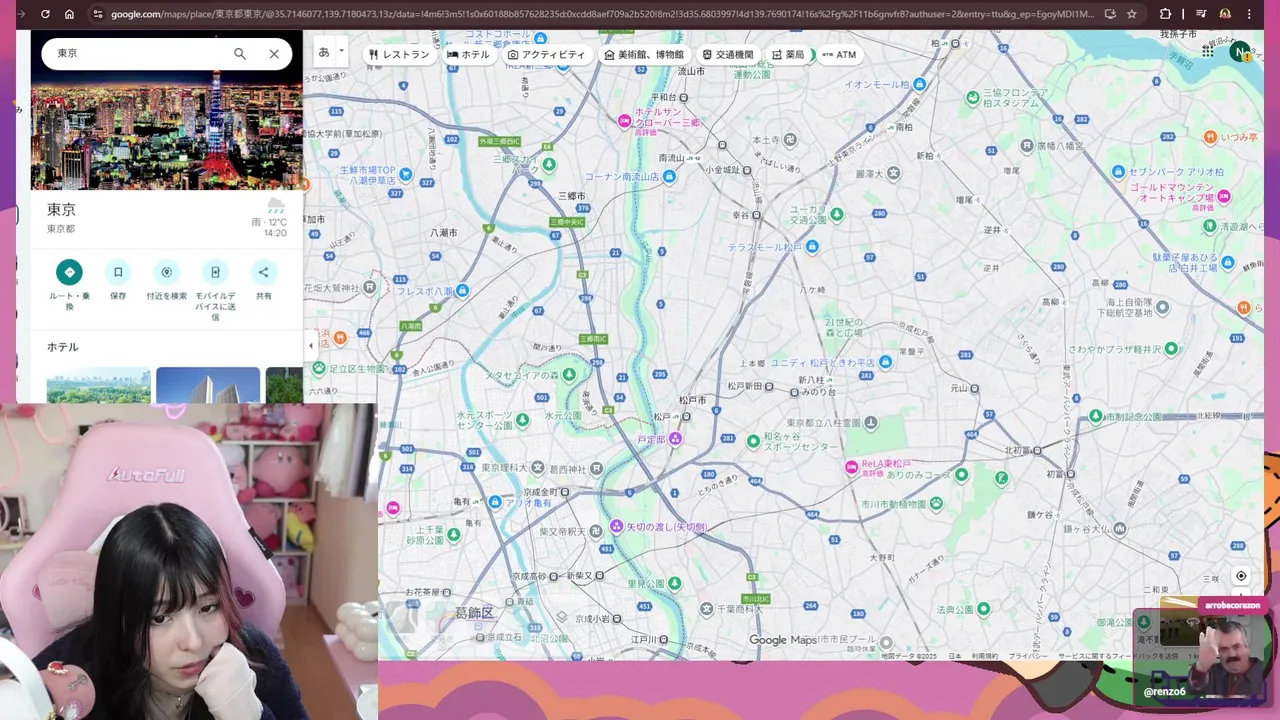Click the アリオ亀有 shopping marker
This screenshot has height=720, width=1280.
[x=495, y=502]
